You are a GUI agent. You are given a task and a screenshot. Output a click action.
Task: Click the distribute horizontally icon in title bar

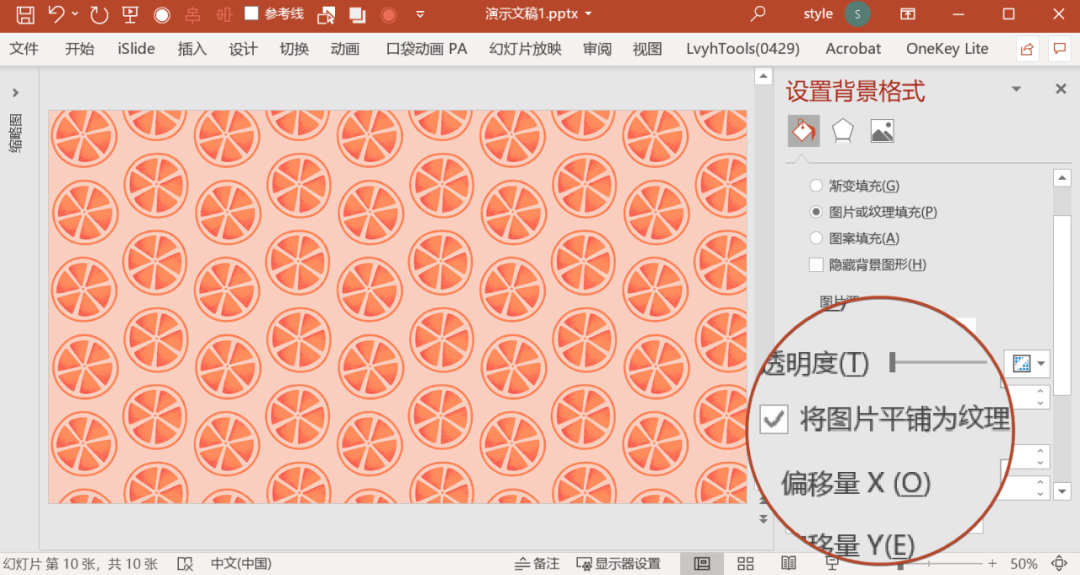(224, 14)
